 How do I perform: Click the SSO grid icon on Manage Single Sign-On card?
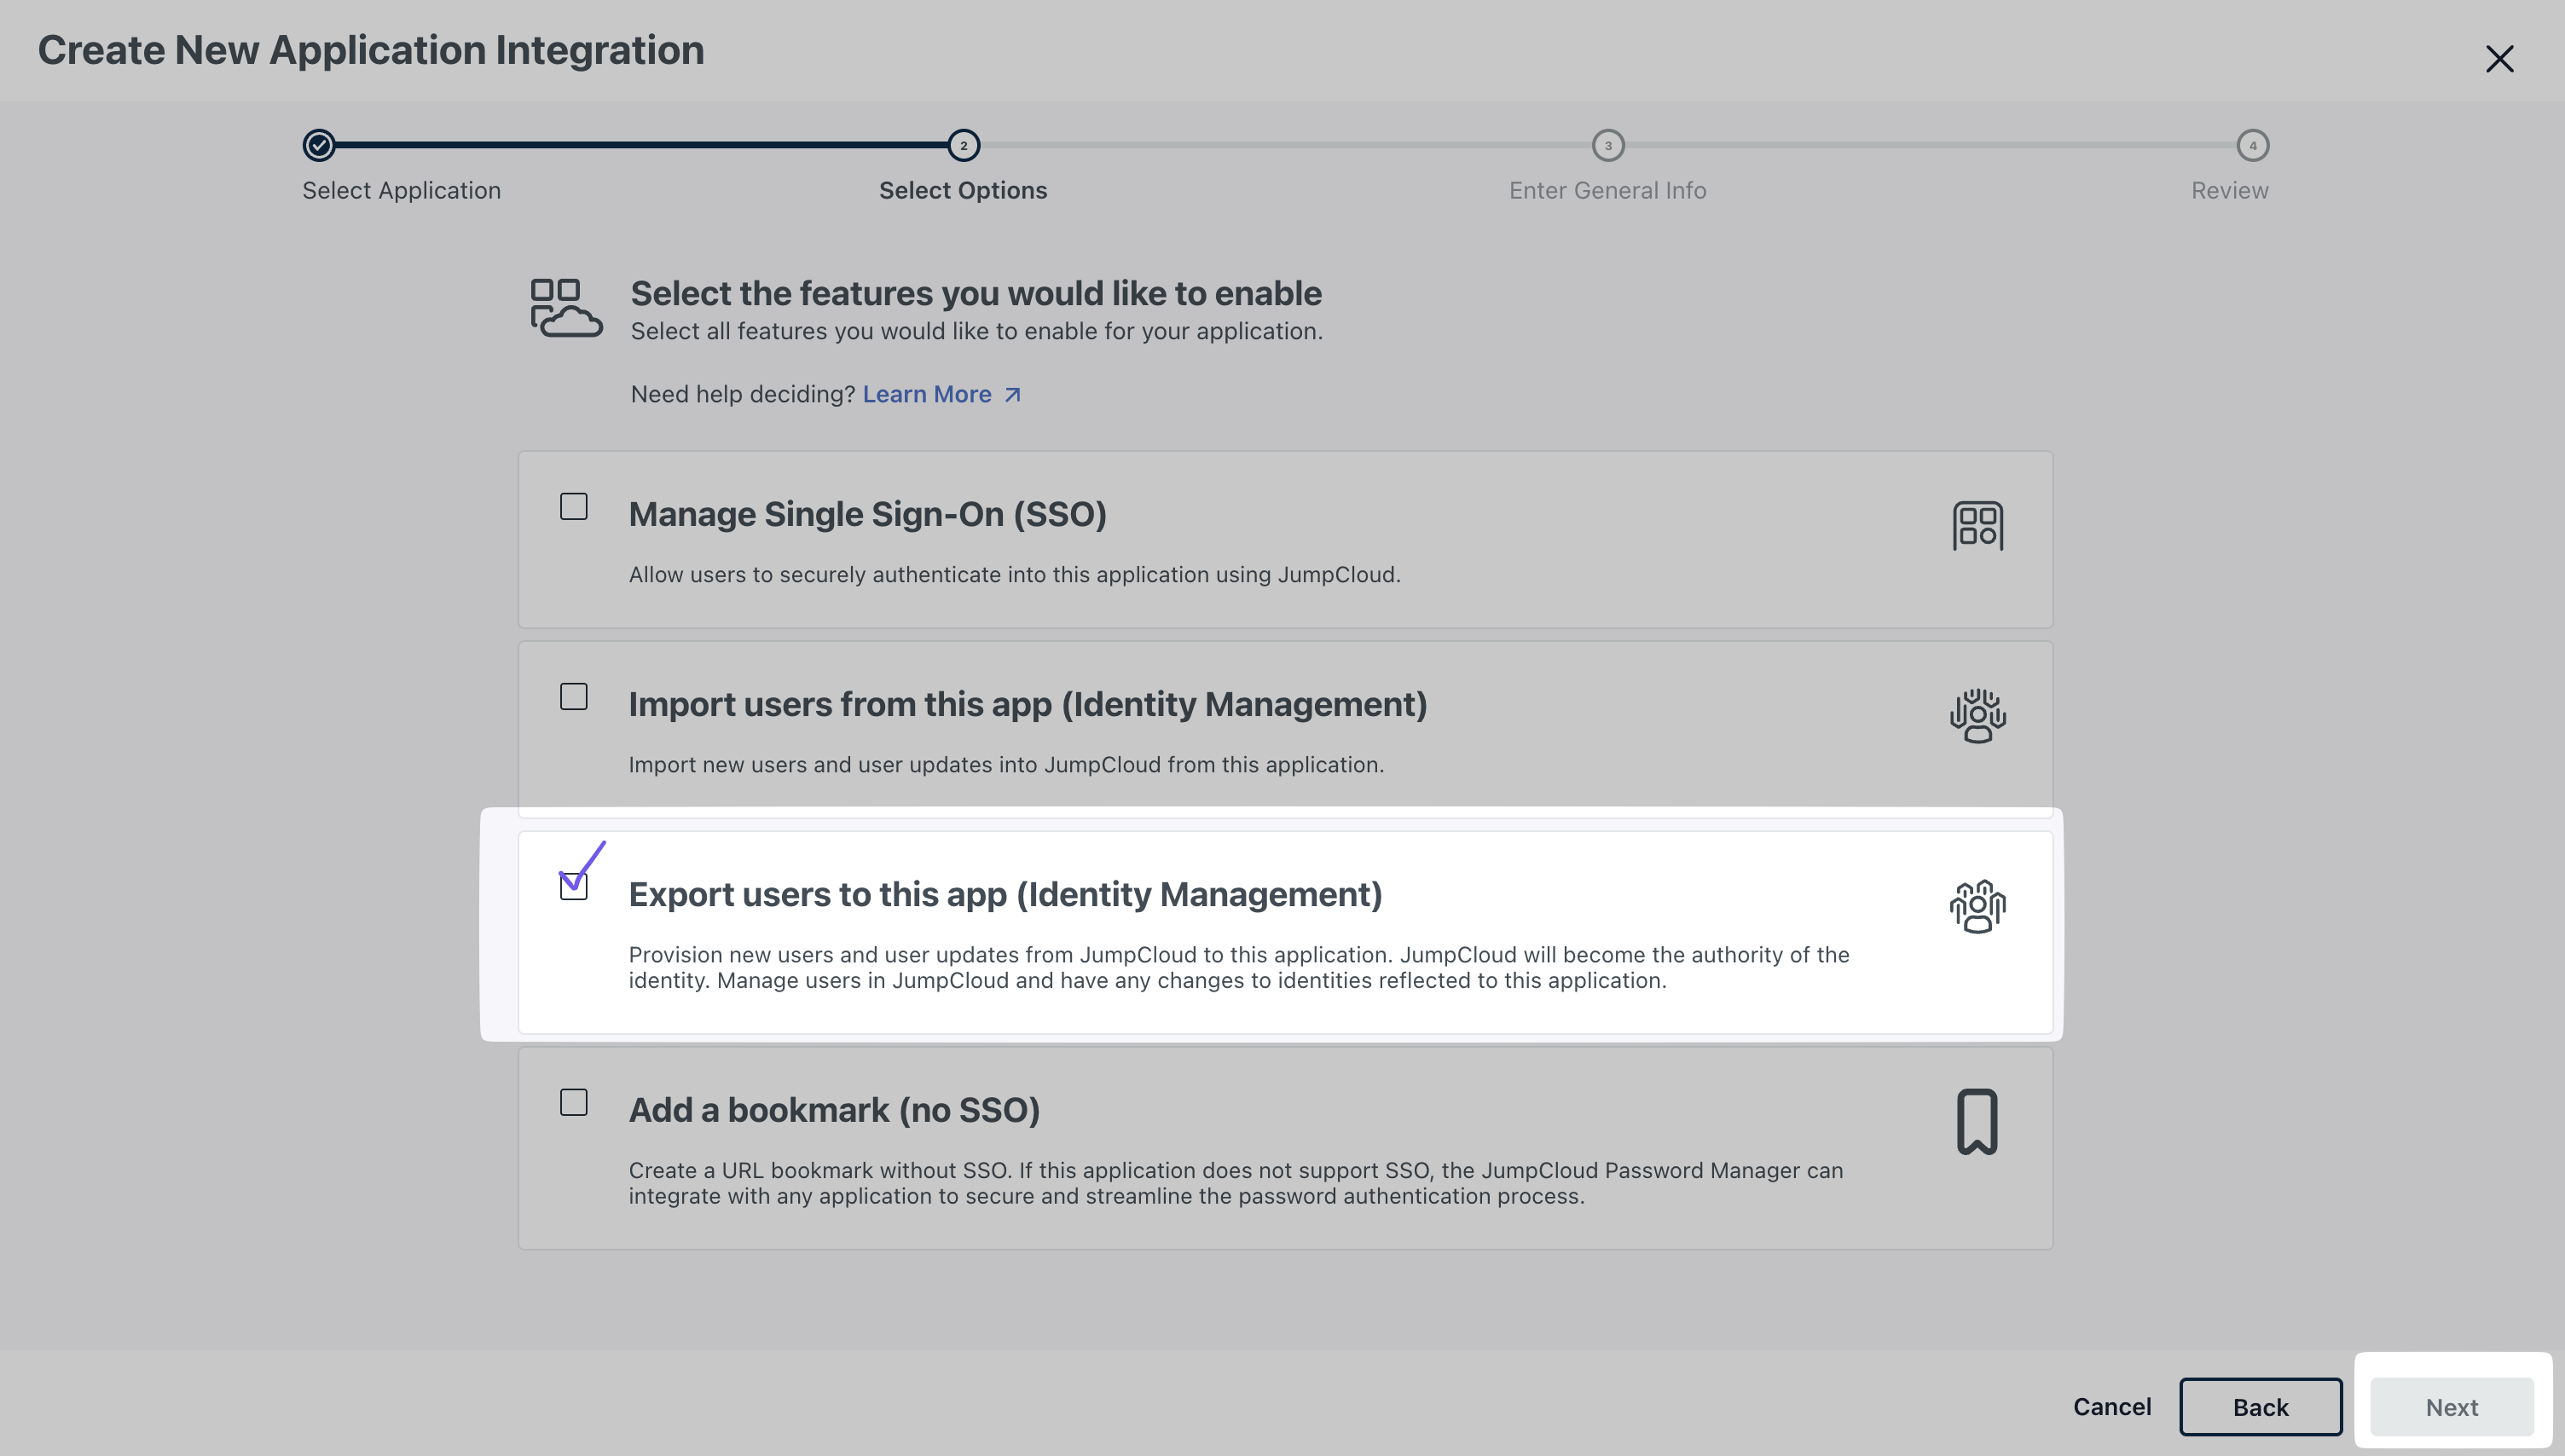pyautogui.click(x=1978, y=525)
